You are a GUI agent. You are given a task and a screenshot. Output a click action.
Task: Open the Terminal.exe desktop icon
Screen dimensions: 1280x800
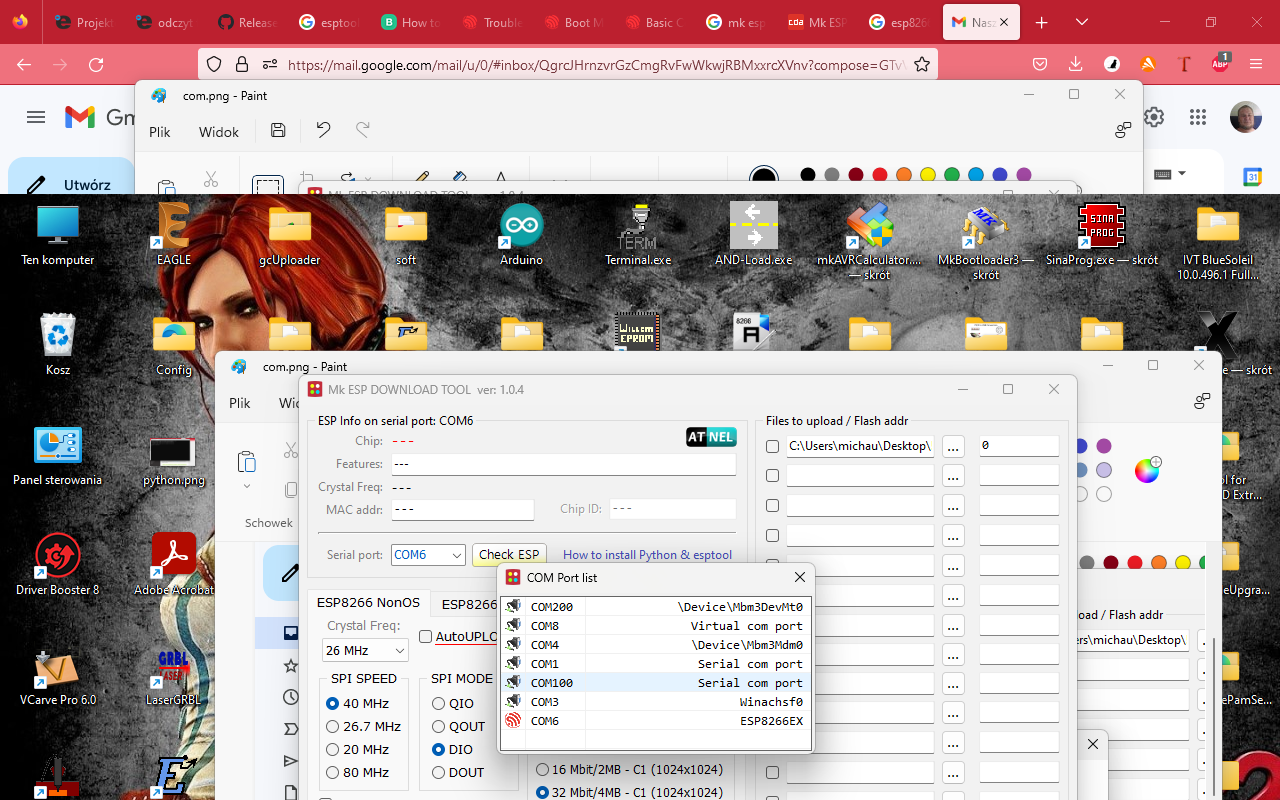pyautogui.click(x=638, y=234)
